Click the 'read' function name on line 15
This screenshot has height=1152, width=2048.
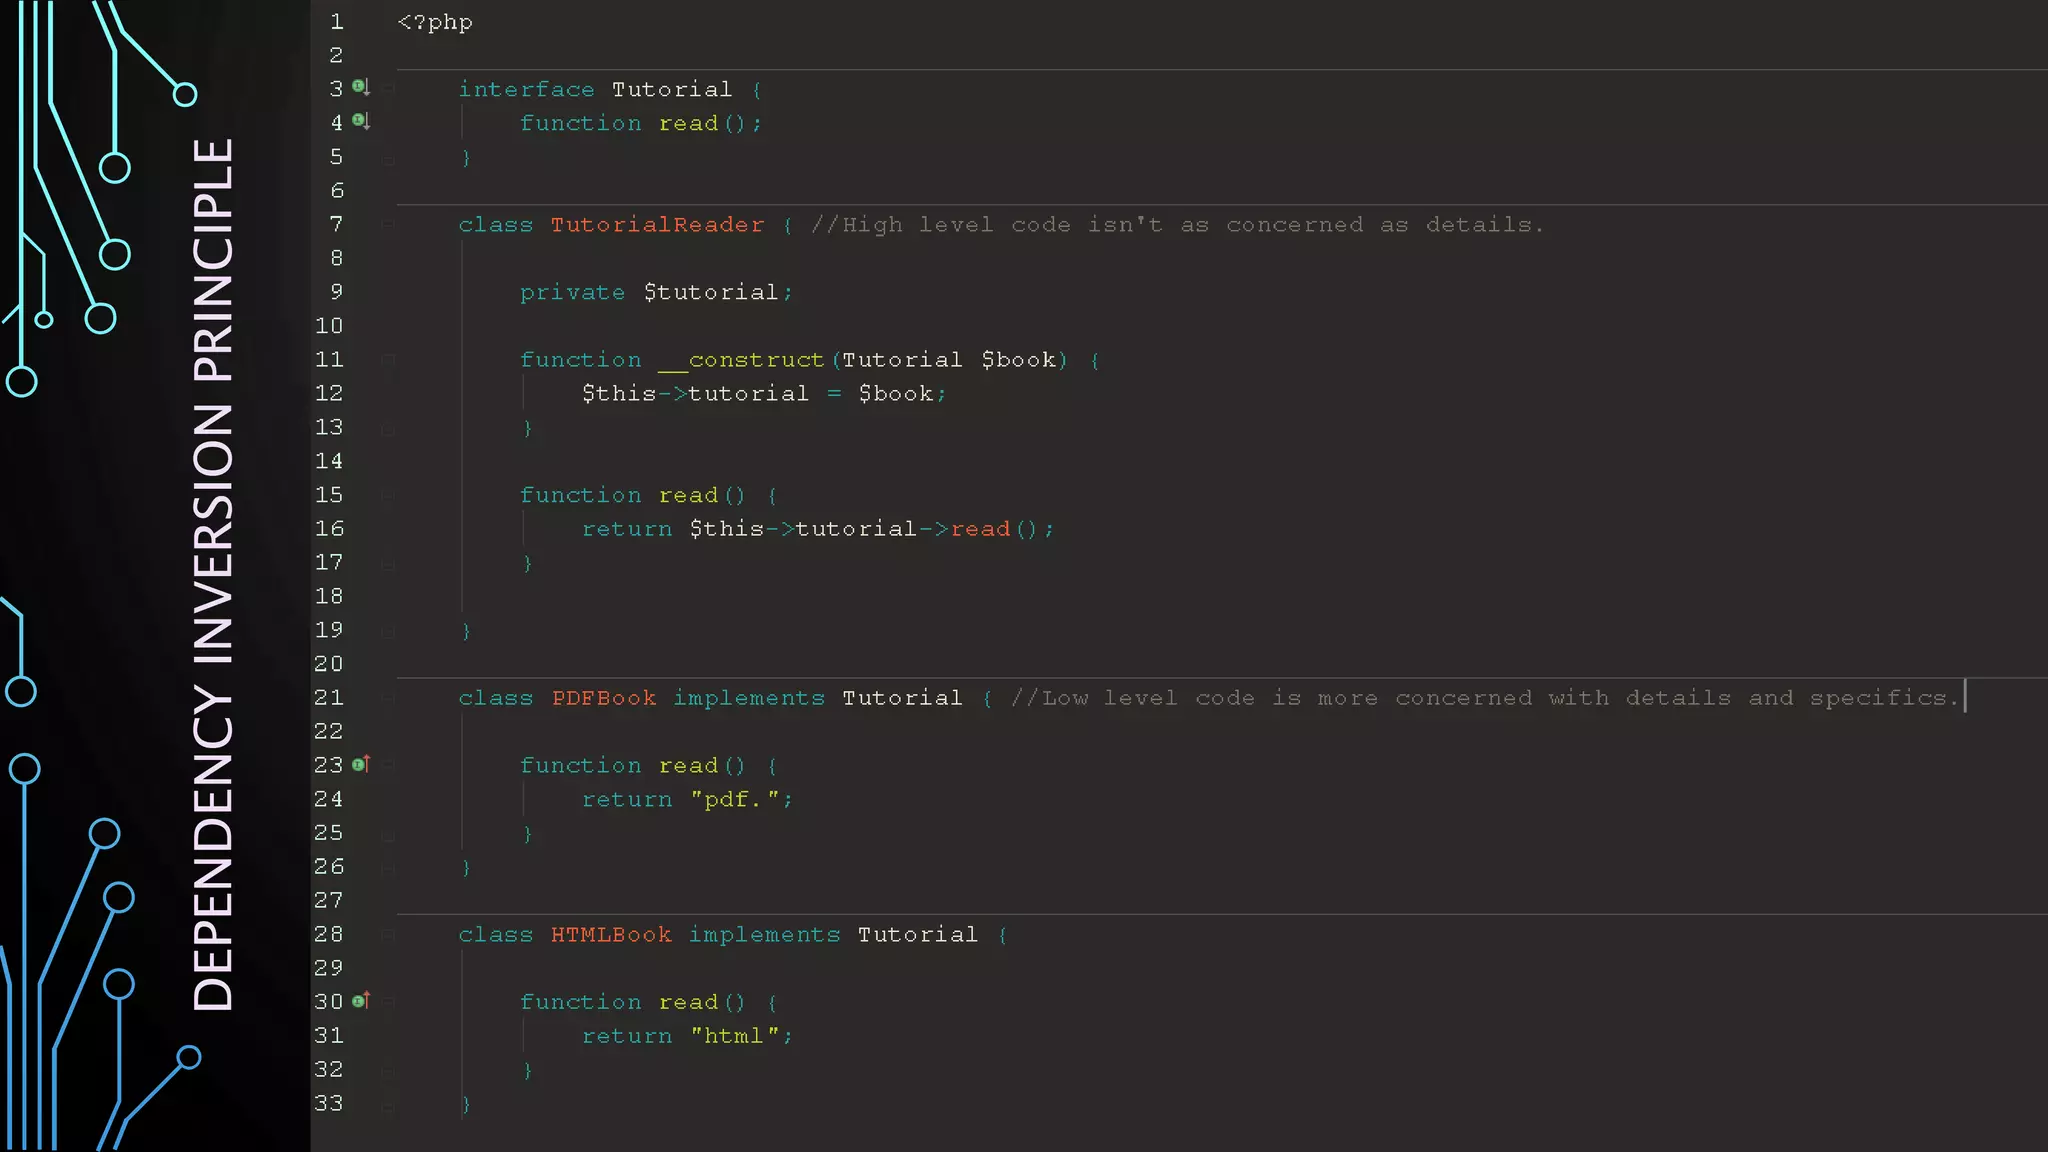pyautogui.click(x=688, y=495)
